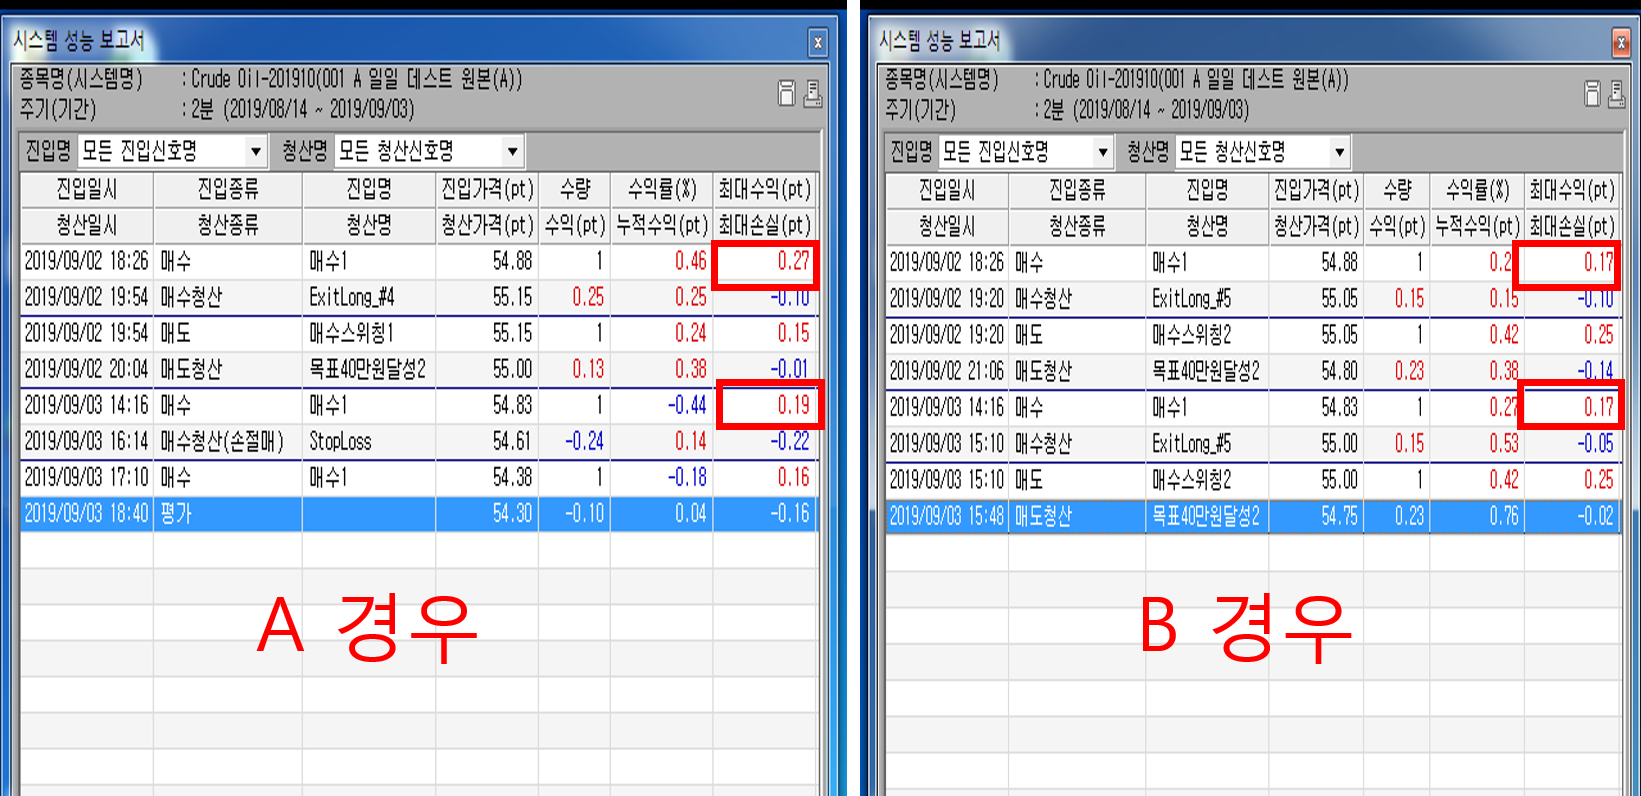
Task: Open 진입명 dropdown in left window
Action: point(256,152)
